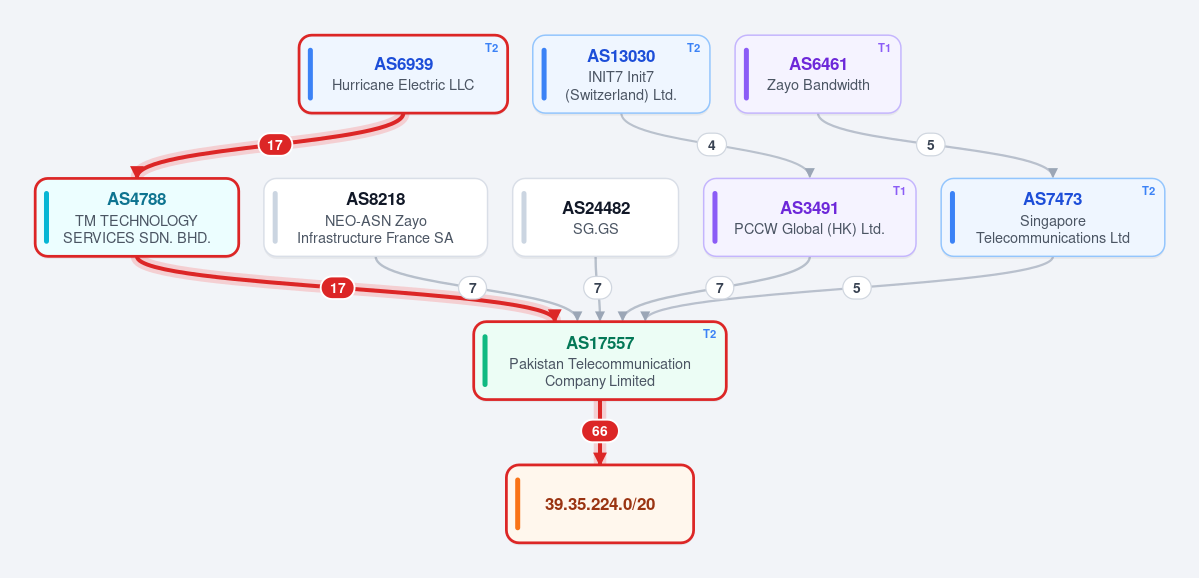Open the AS4788 TM Technology node
1199x578 pixels.
coord(137,217)
